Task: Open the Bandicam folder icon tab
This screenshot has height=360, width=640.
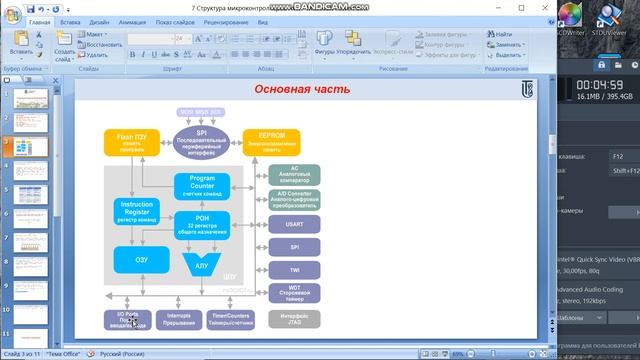Action: 618,65
